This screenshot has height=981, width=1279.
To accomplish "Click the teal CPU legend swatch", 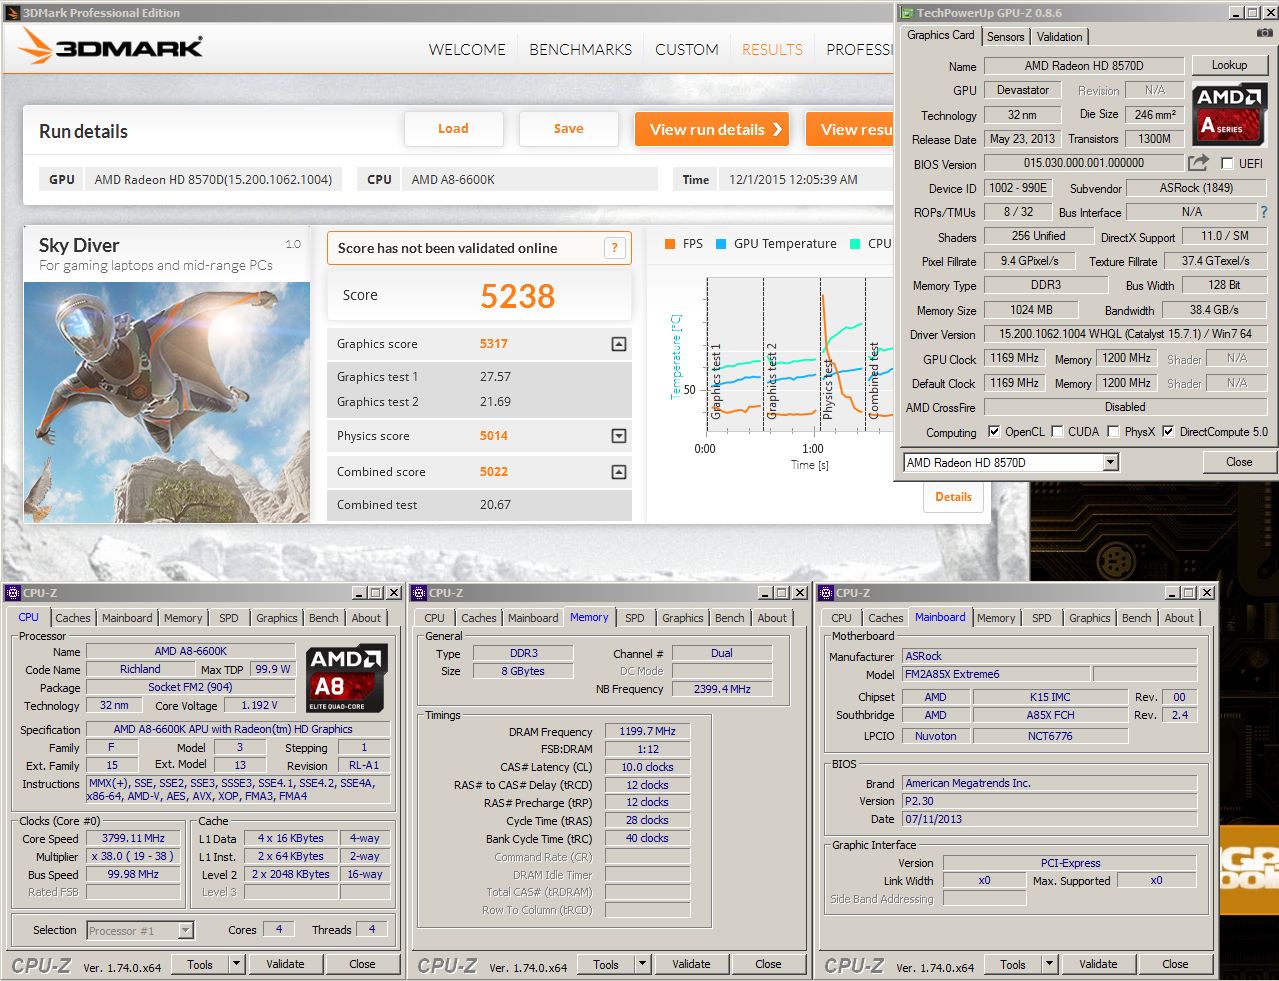I will (855, 244).
